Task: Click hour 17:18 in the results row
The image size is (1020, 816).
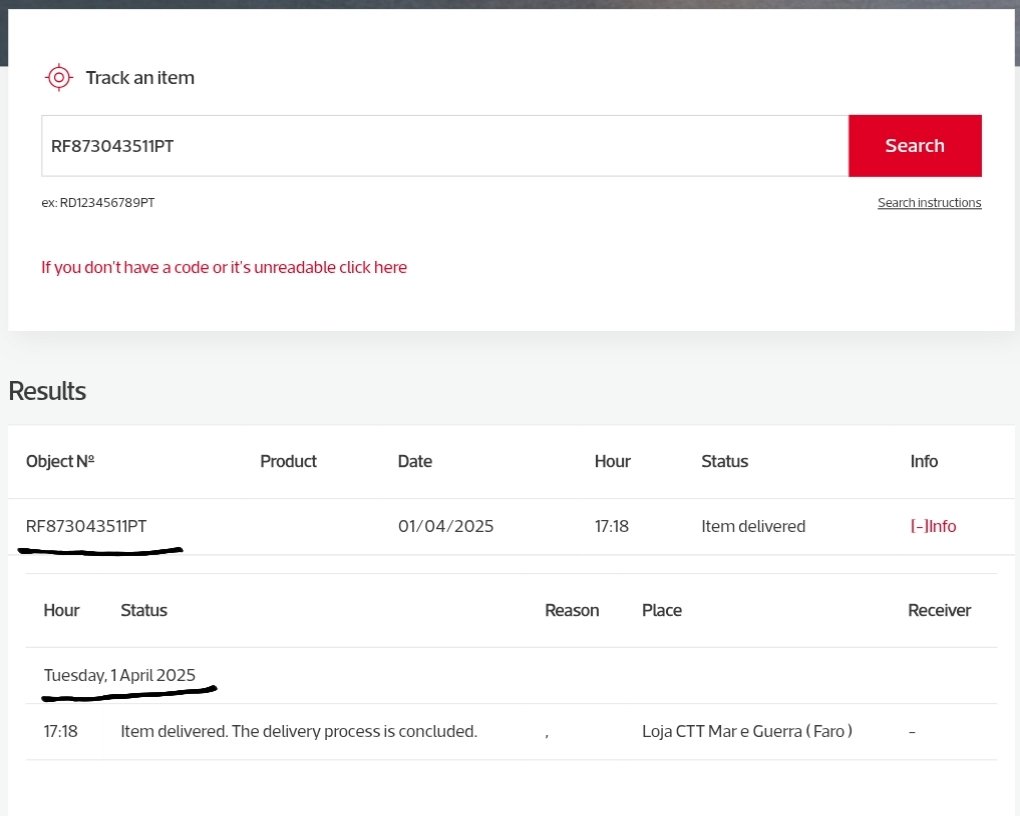Action: point(611,526)
